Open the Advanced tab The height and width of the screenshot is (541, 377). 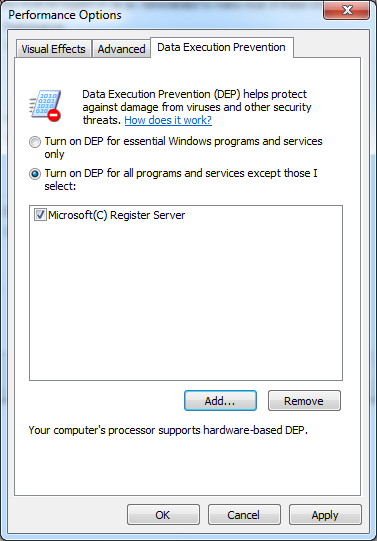pyautogui.click(x=121, y=49)
